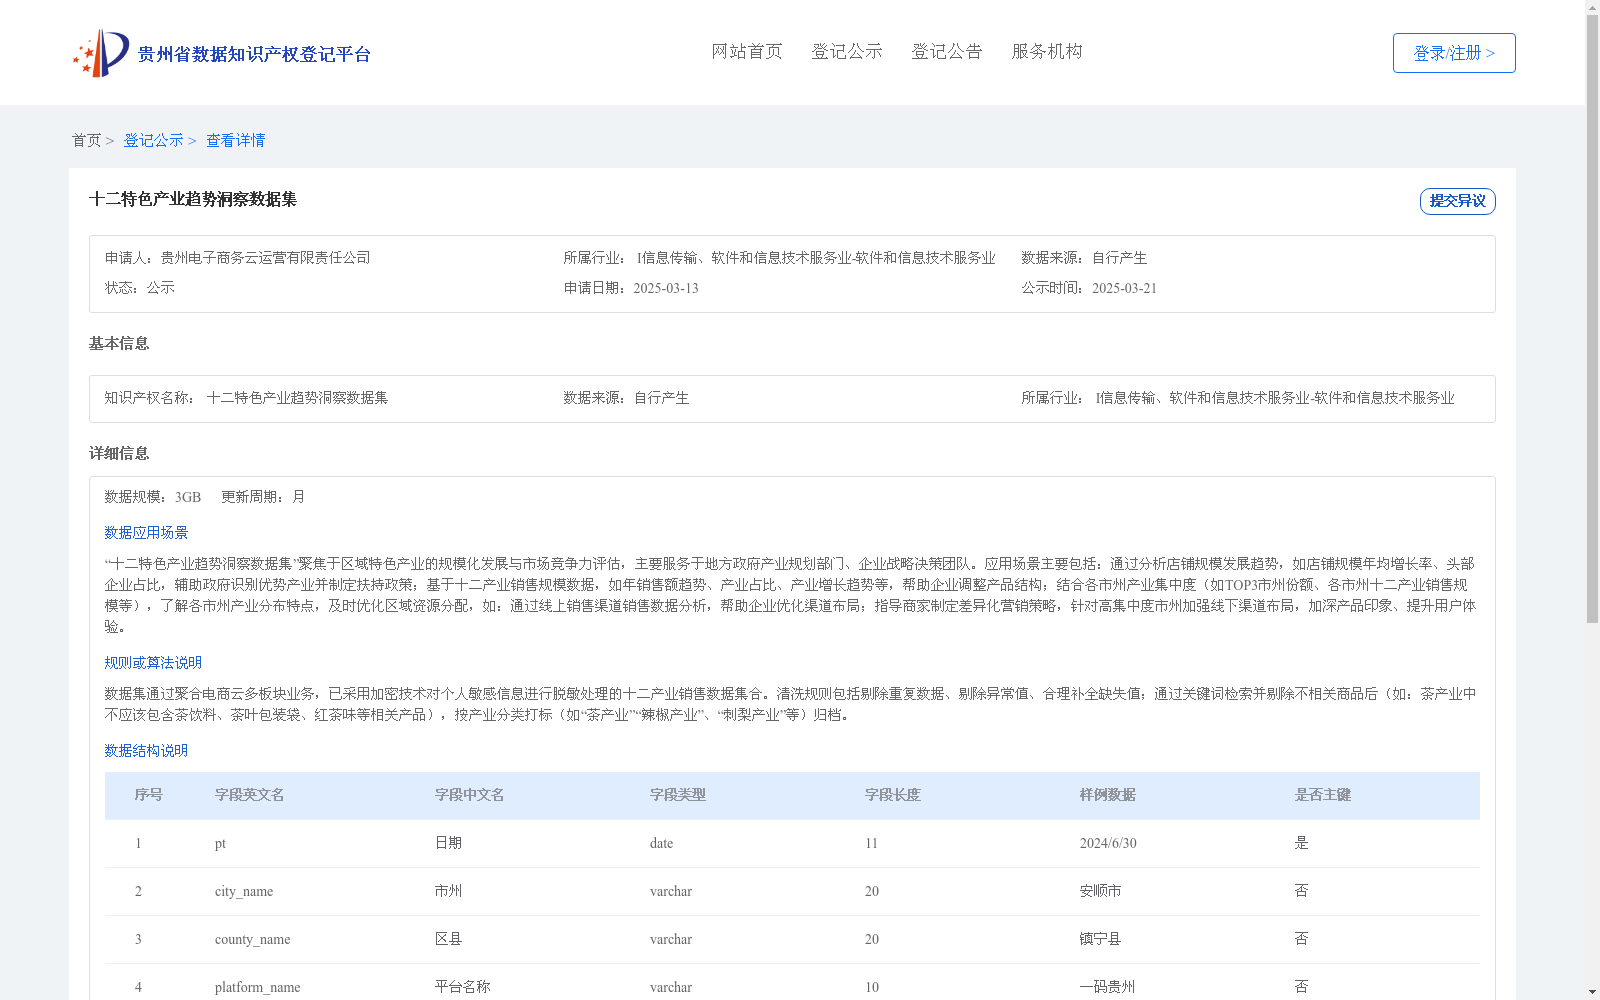Click the 字段类型 column header
Image resolution: width=1600 pixels, height=1000 pixels.
(x=678, y=795)
